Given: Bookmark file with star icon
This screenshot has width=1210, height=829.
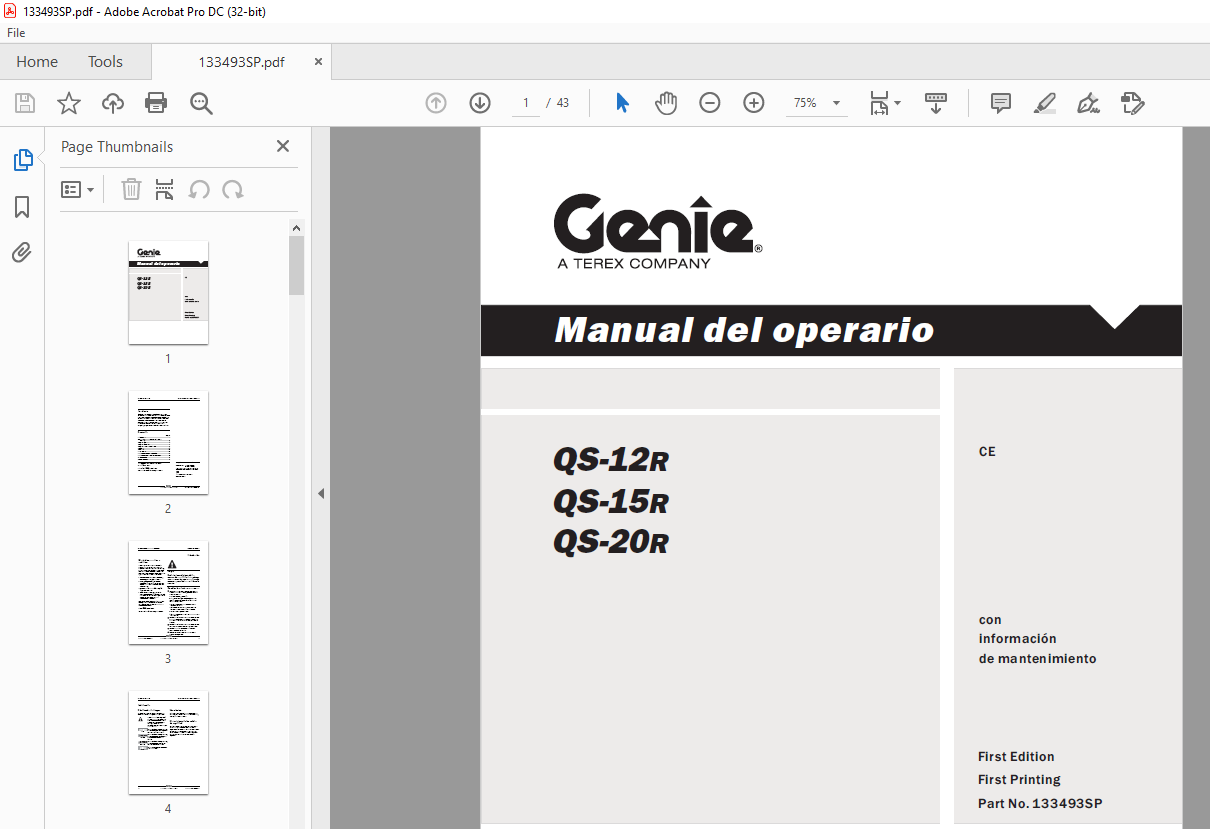Looking at the screenshot, I should (x=69, y=103).
